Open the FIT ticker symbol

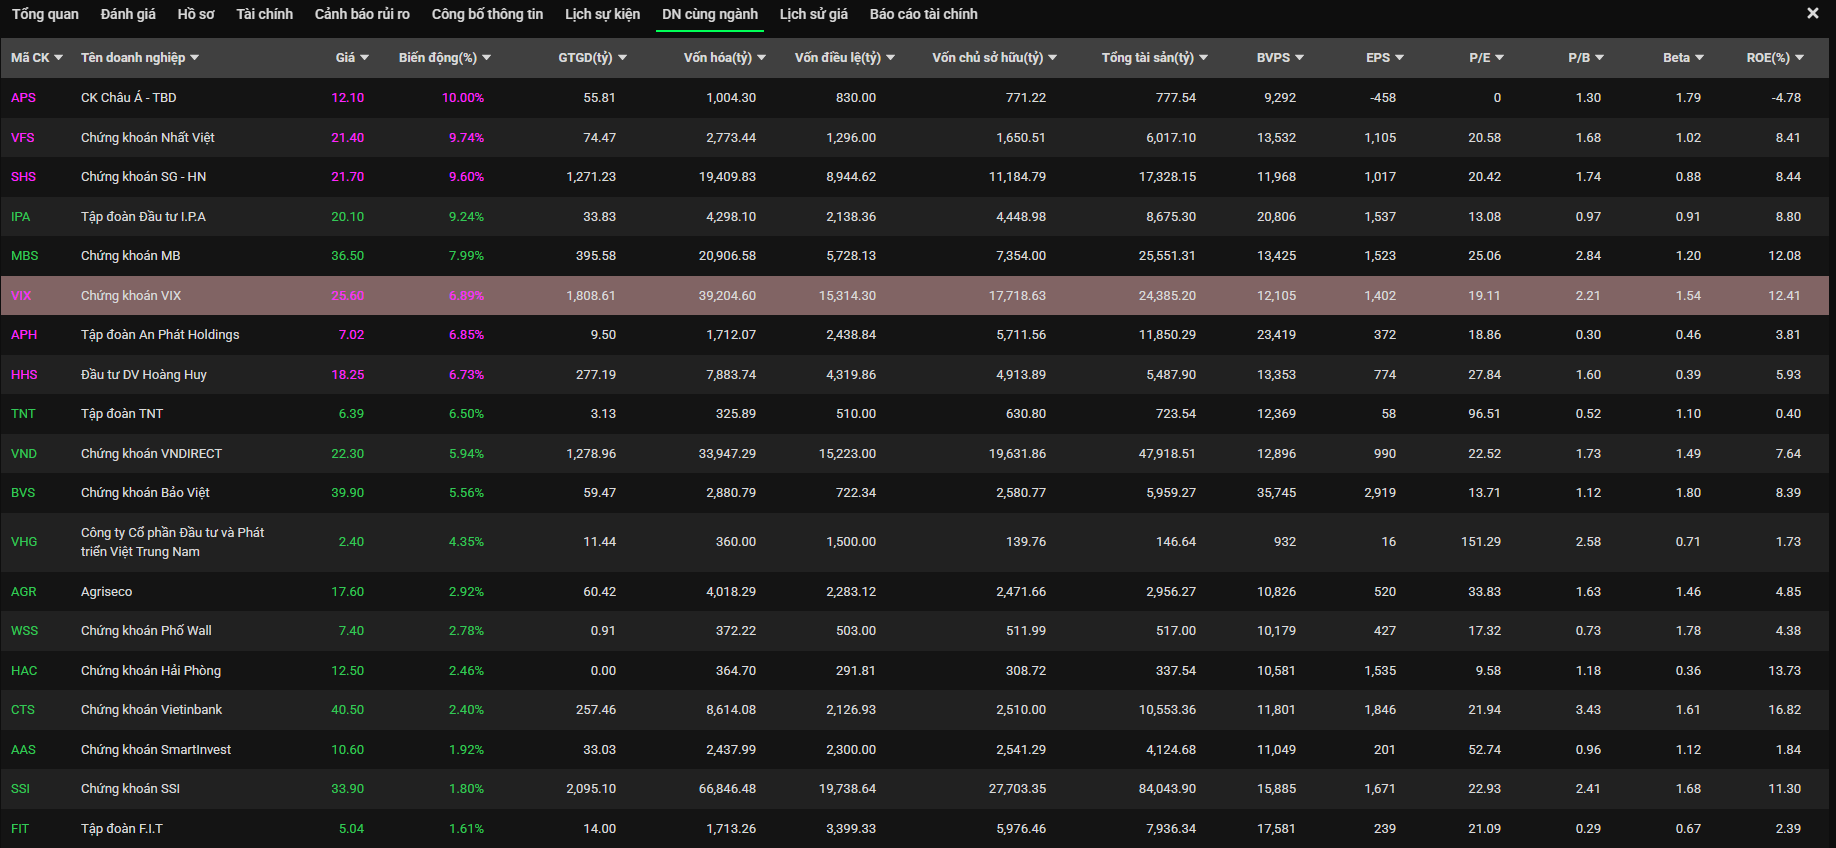point(20,829)
